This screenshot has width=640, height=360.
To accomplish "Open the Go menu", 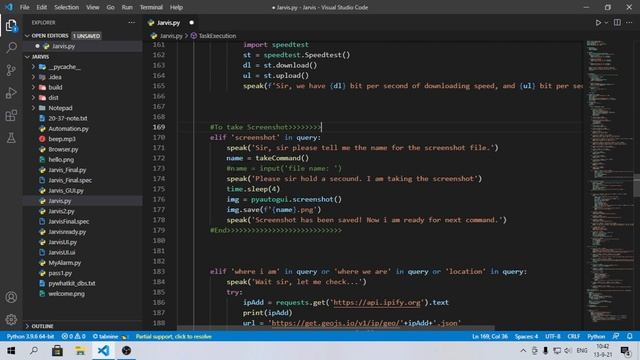I will [x=110, y=7].
